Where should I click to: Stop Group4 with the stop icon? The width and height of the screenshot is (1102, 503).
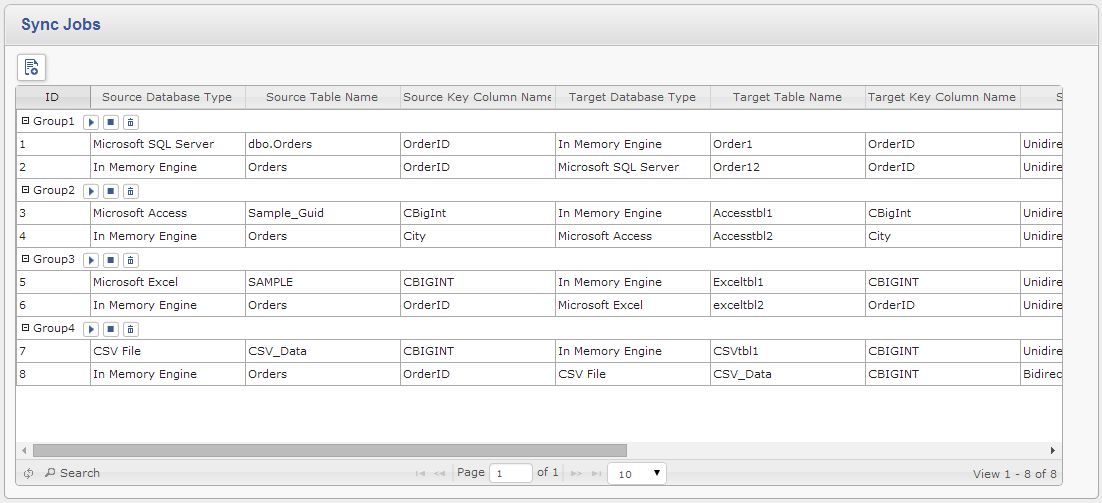(x=110, y=329)
